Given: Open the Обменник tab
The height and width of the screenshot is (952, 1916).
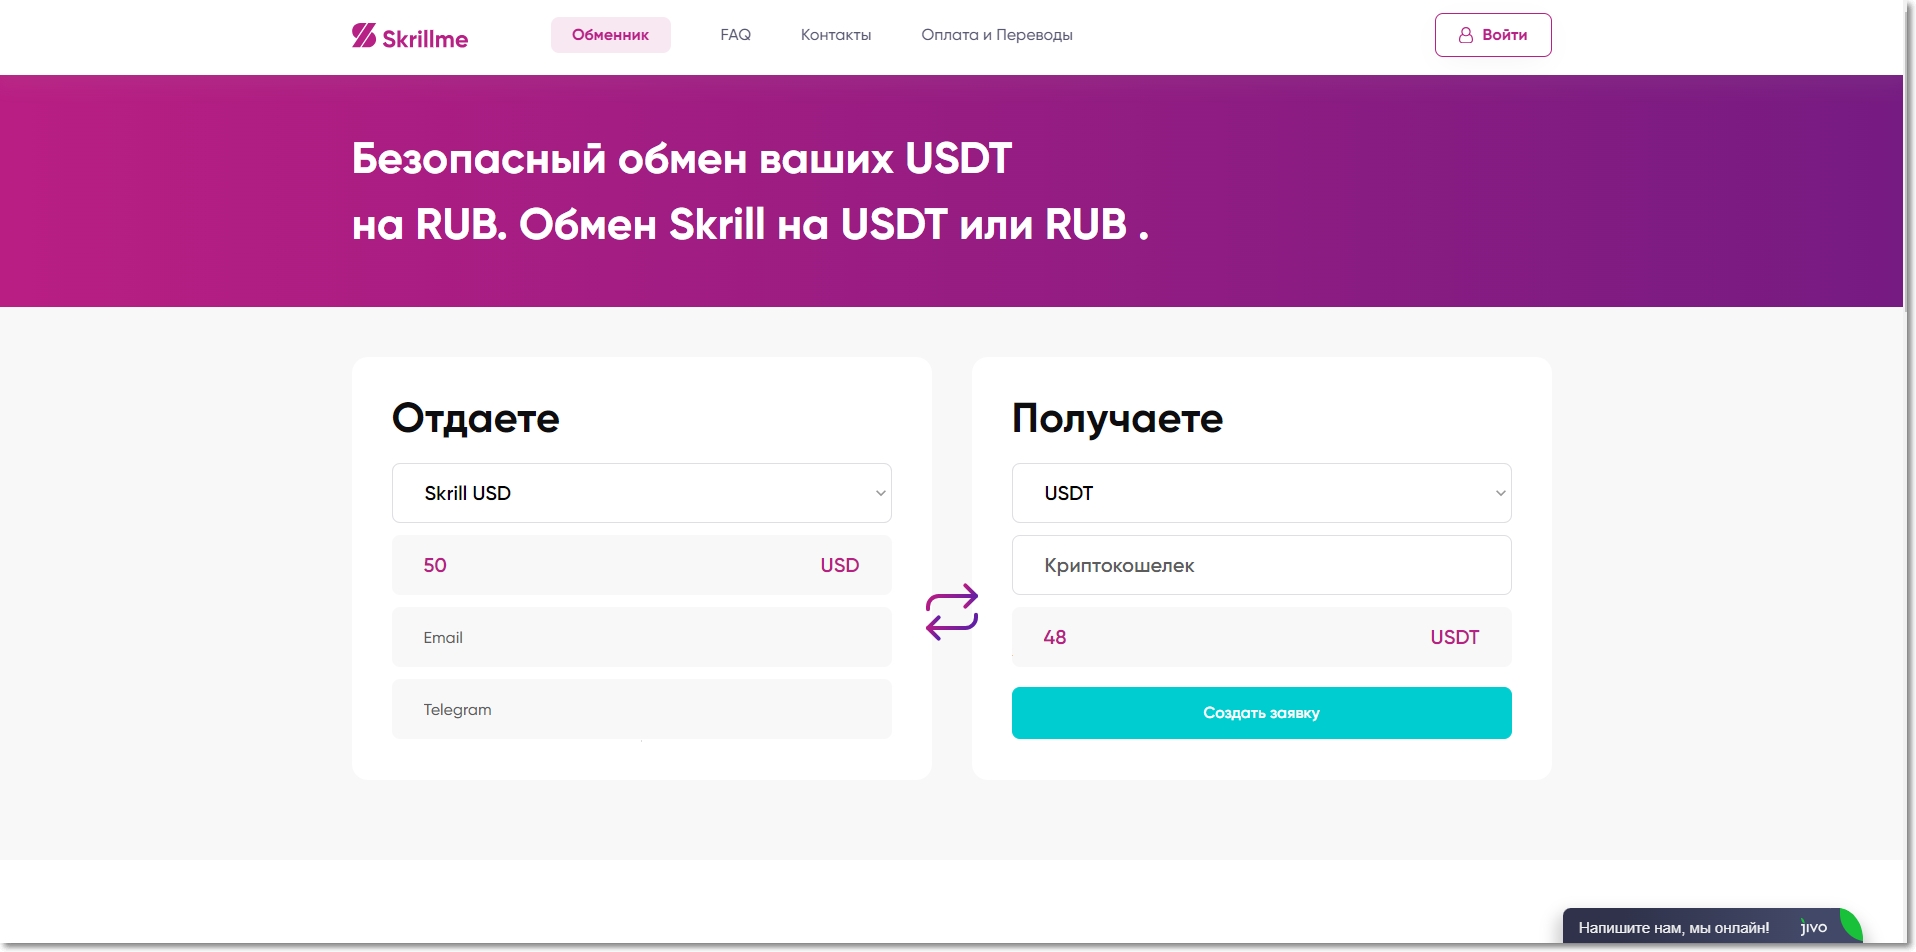Looking at the screenshot, I should coord(610,35).
